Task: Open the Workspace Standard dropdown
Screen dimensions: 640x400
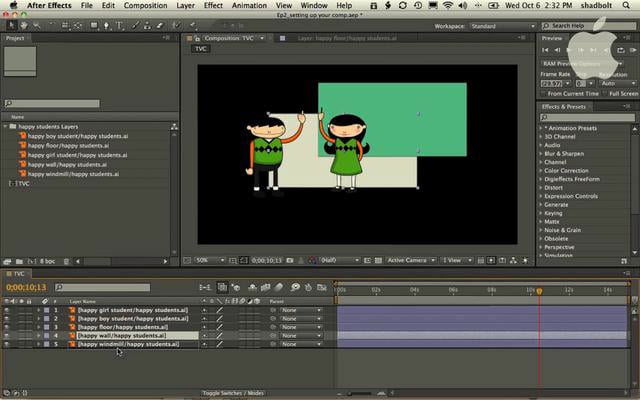Action: point(502,26)
